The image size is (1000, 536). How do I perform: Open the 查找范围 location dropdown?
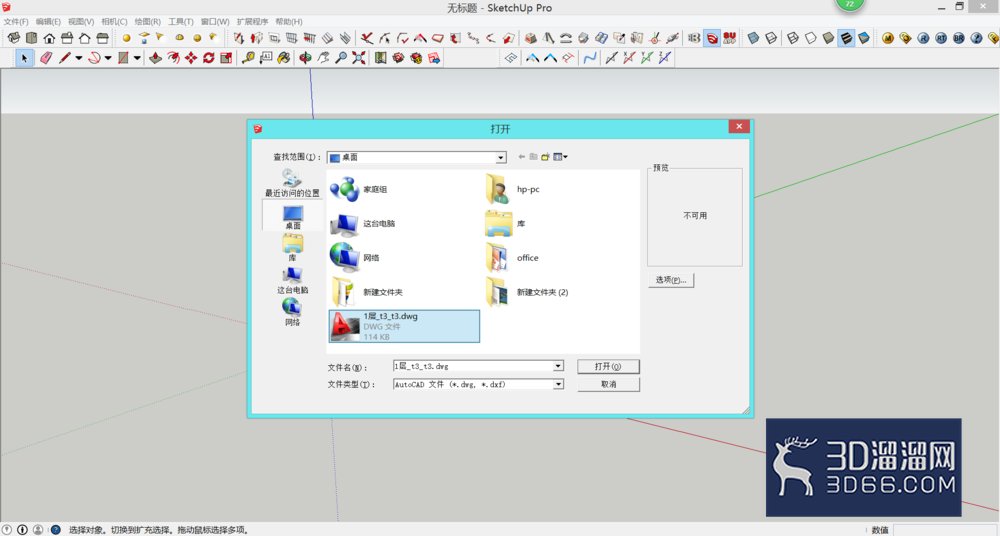point(501,157)
